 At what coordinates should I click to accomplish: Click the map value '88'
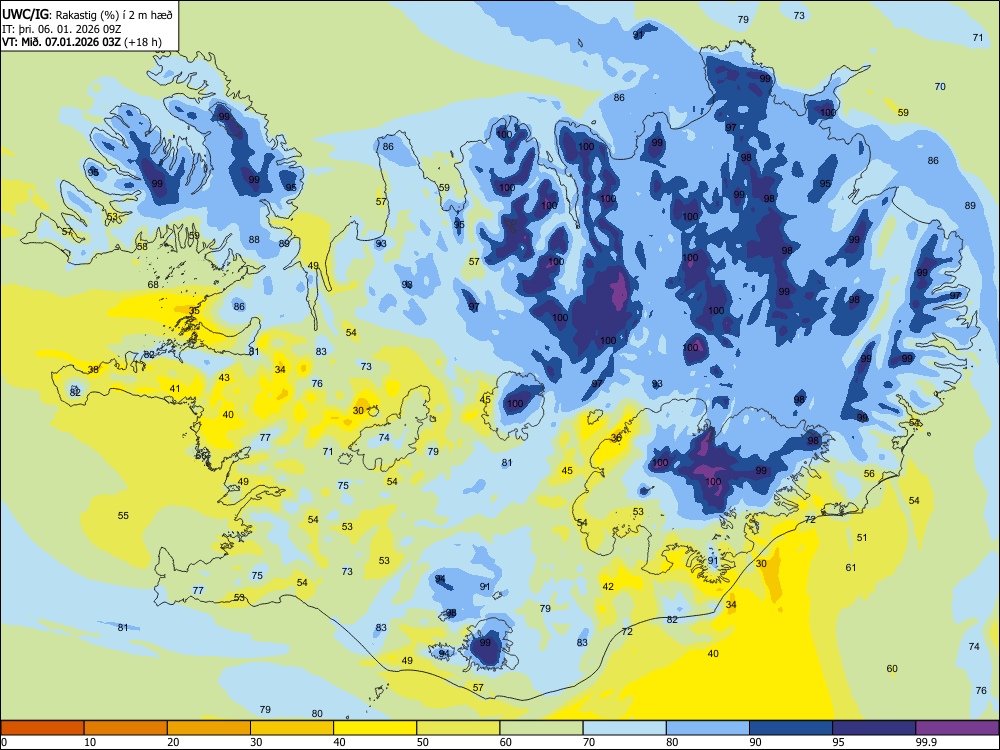(x=254, y=240)
